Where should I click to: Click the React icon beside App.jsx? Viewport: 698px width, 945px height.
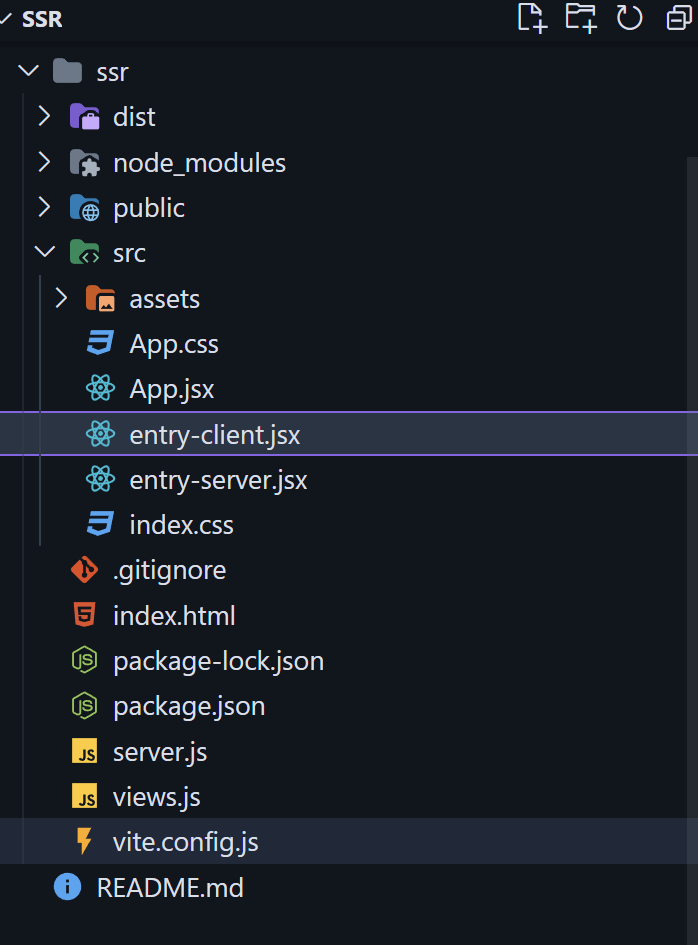tap(100, 389)
